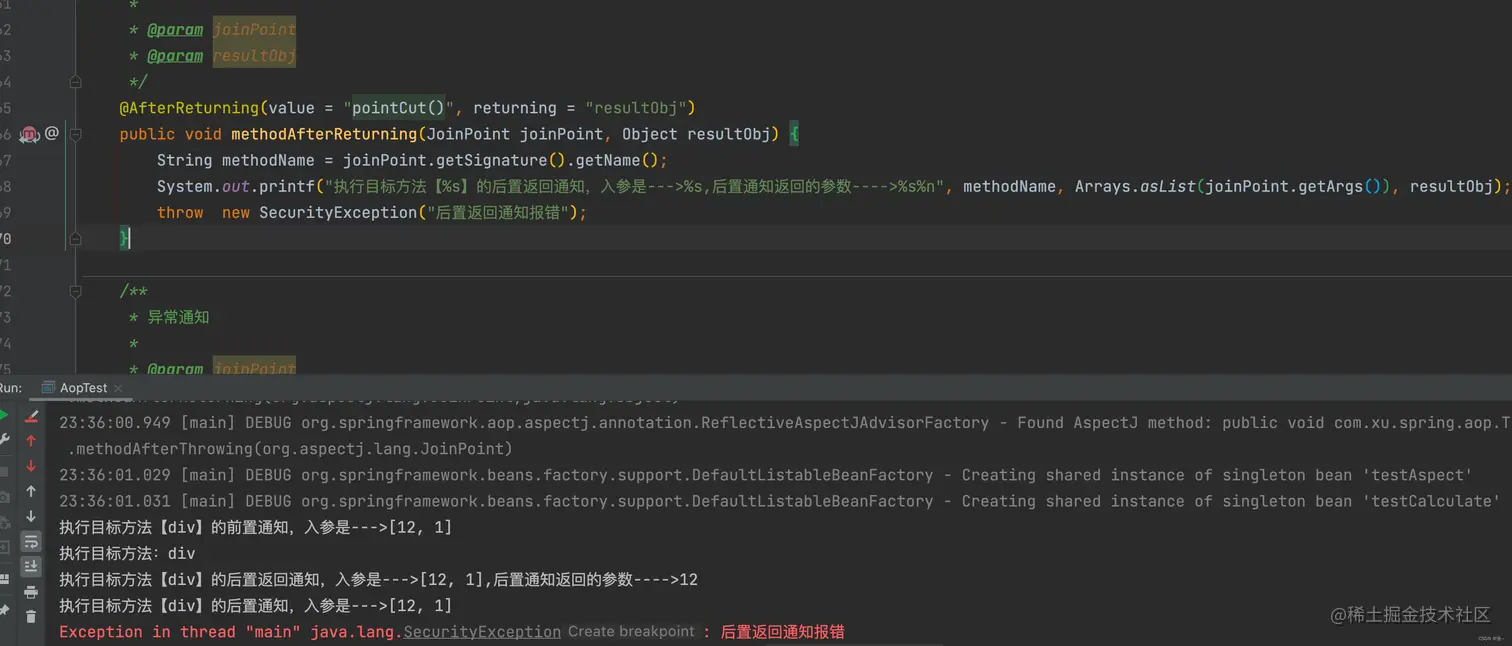Go down the stack trace with gray arrow
Image resolution: width=1512 pixels, height=646 pixels.
[x=31, y=516]
